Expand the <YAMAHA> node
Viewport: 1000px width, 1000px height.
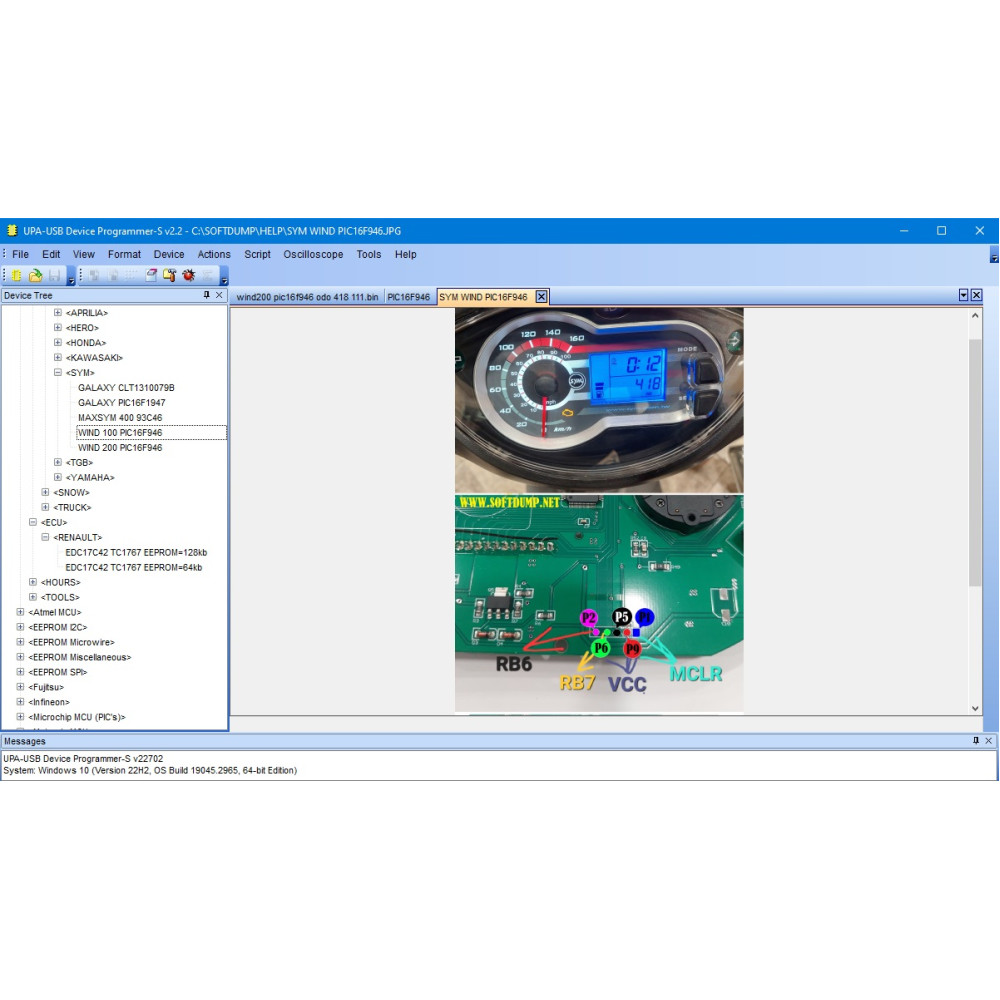pyautogui.click(x=57, y=477)
